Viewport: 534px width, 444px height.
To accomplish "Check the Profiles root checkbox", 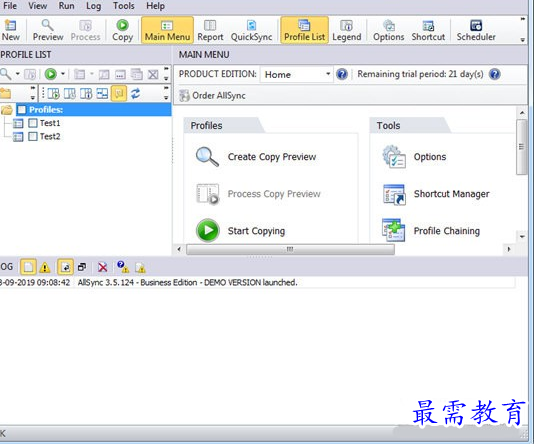I will point(22,110).
